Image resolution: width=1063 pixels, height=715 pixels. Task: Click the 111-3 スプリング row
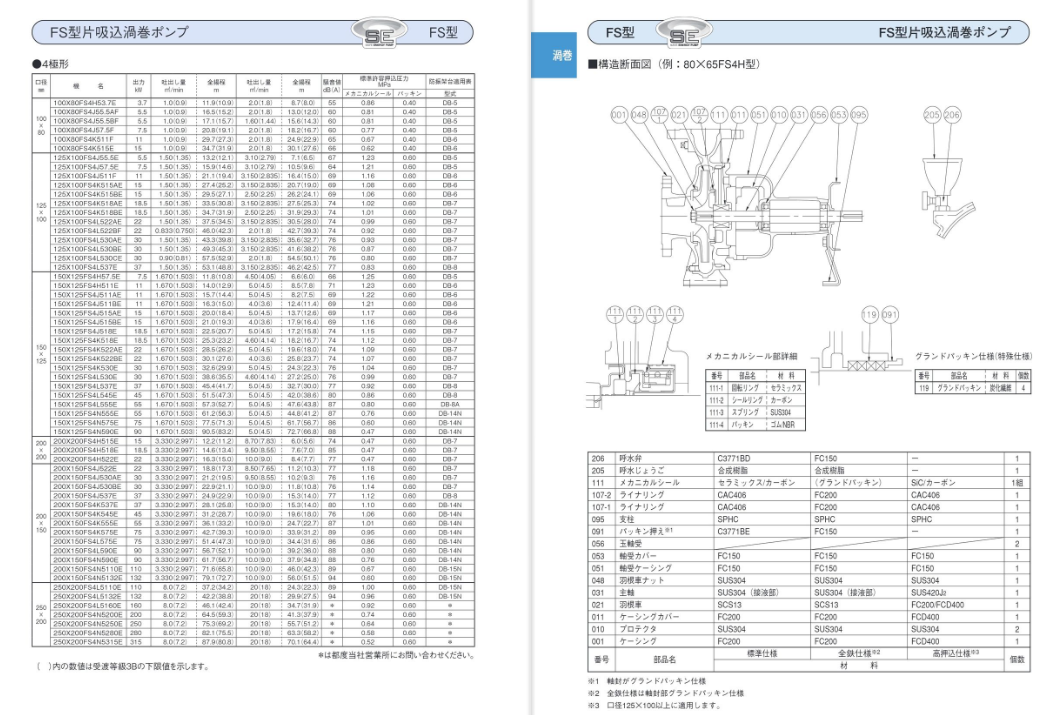point(756,412)
